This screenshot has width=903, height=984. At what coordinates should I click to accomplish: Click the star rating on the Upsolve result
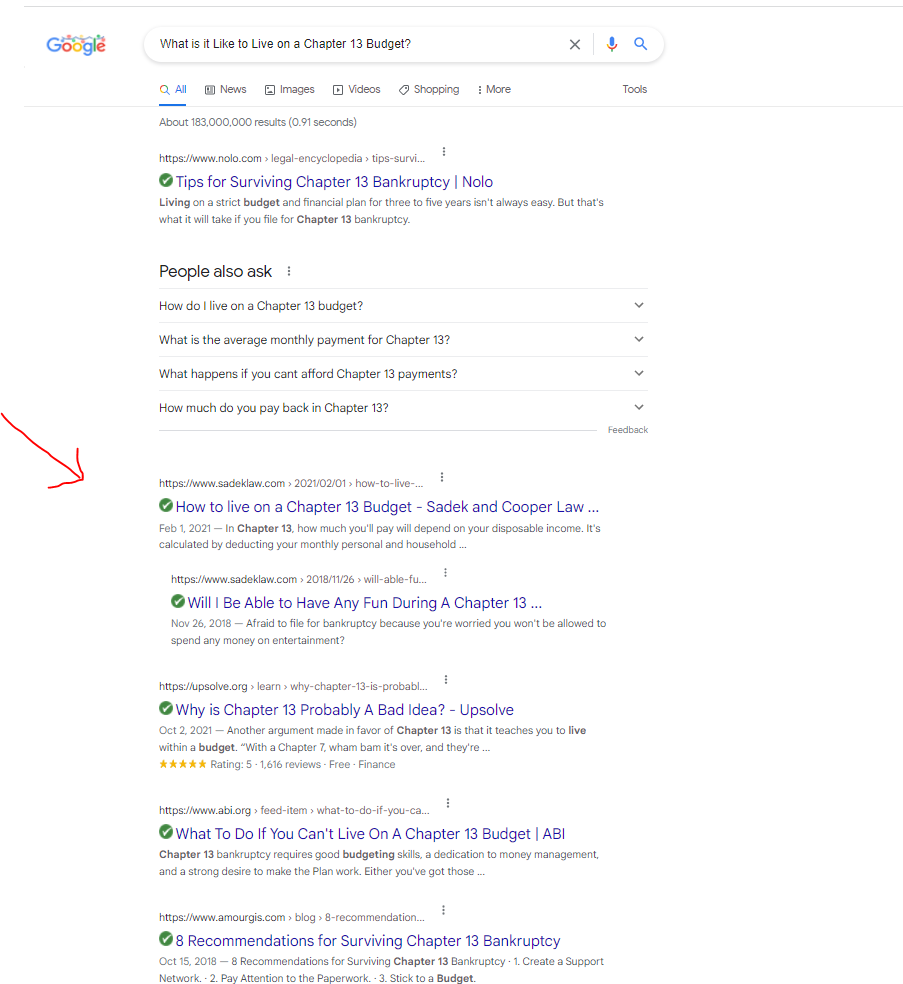[183, 764]
